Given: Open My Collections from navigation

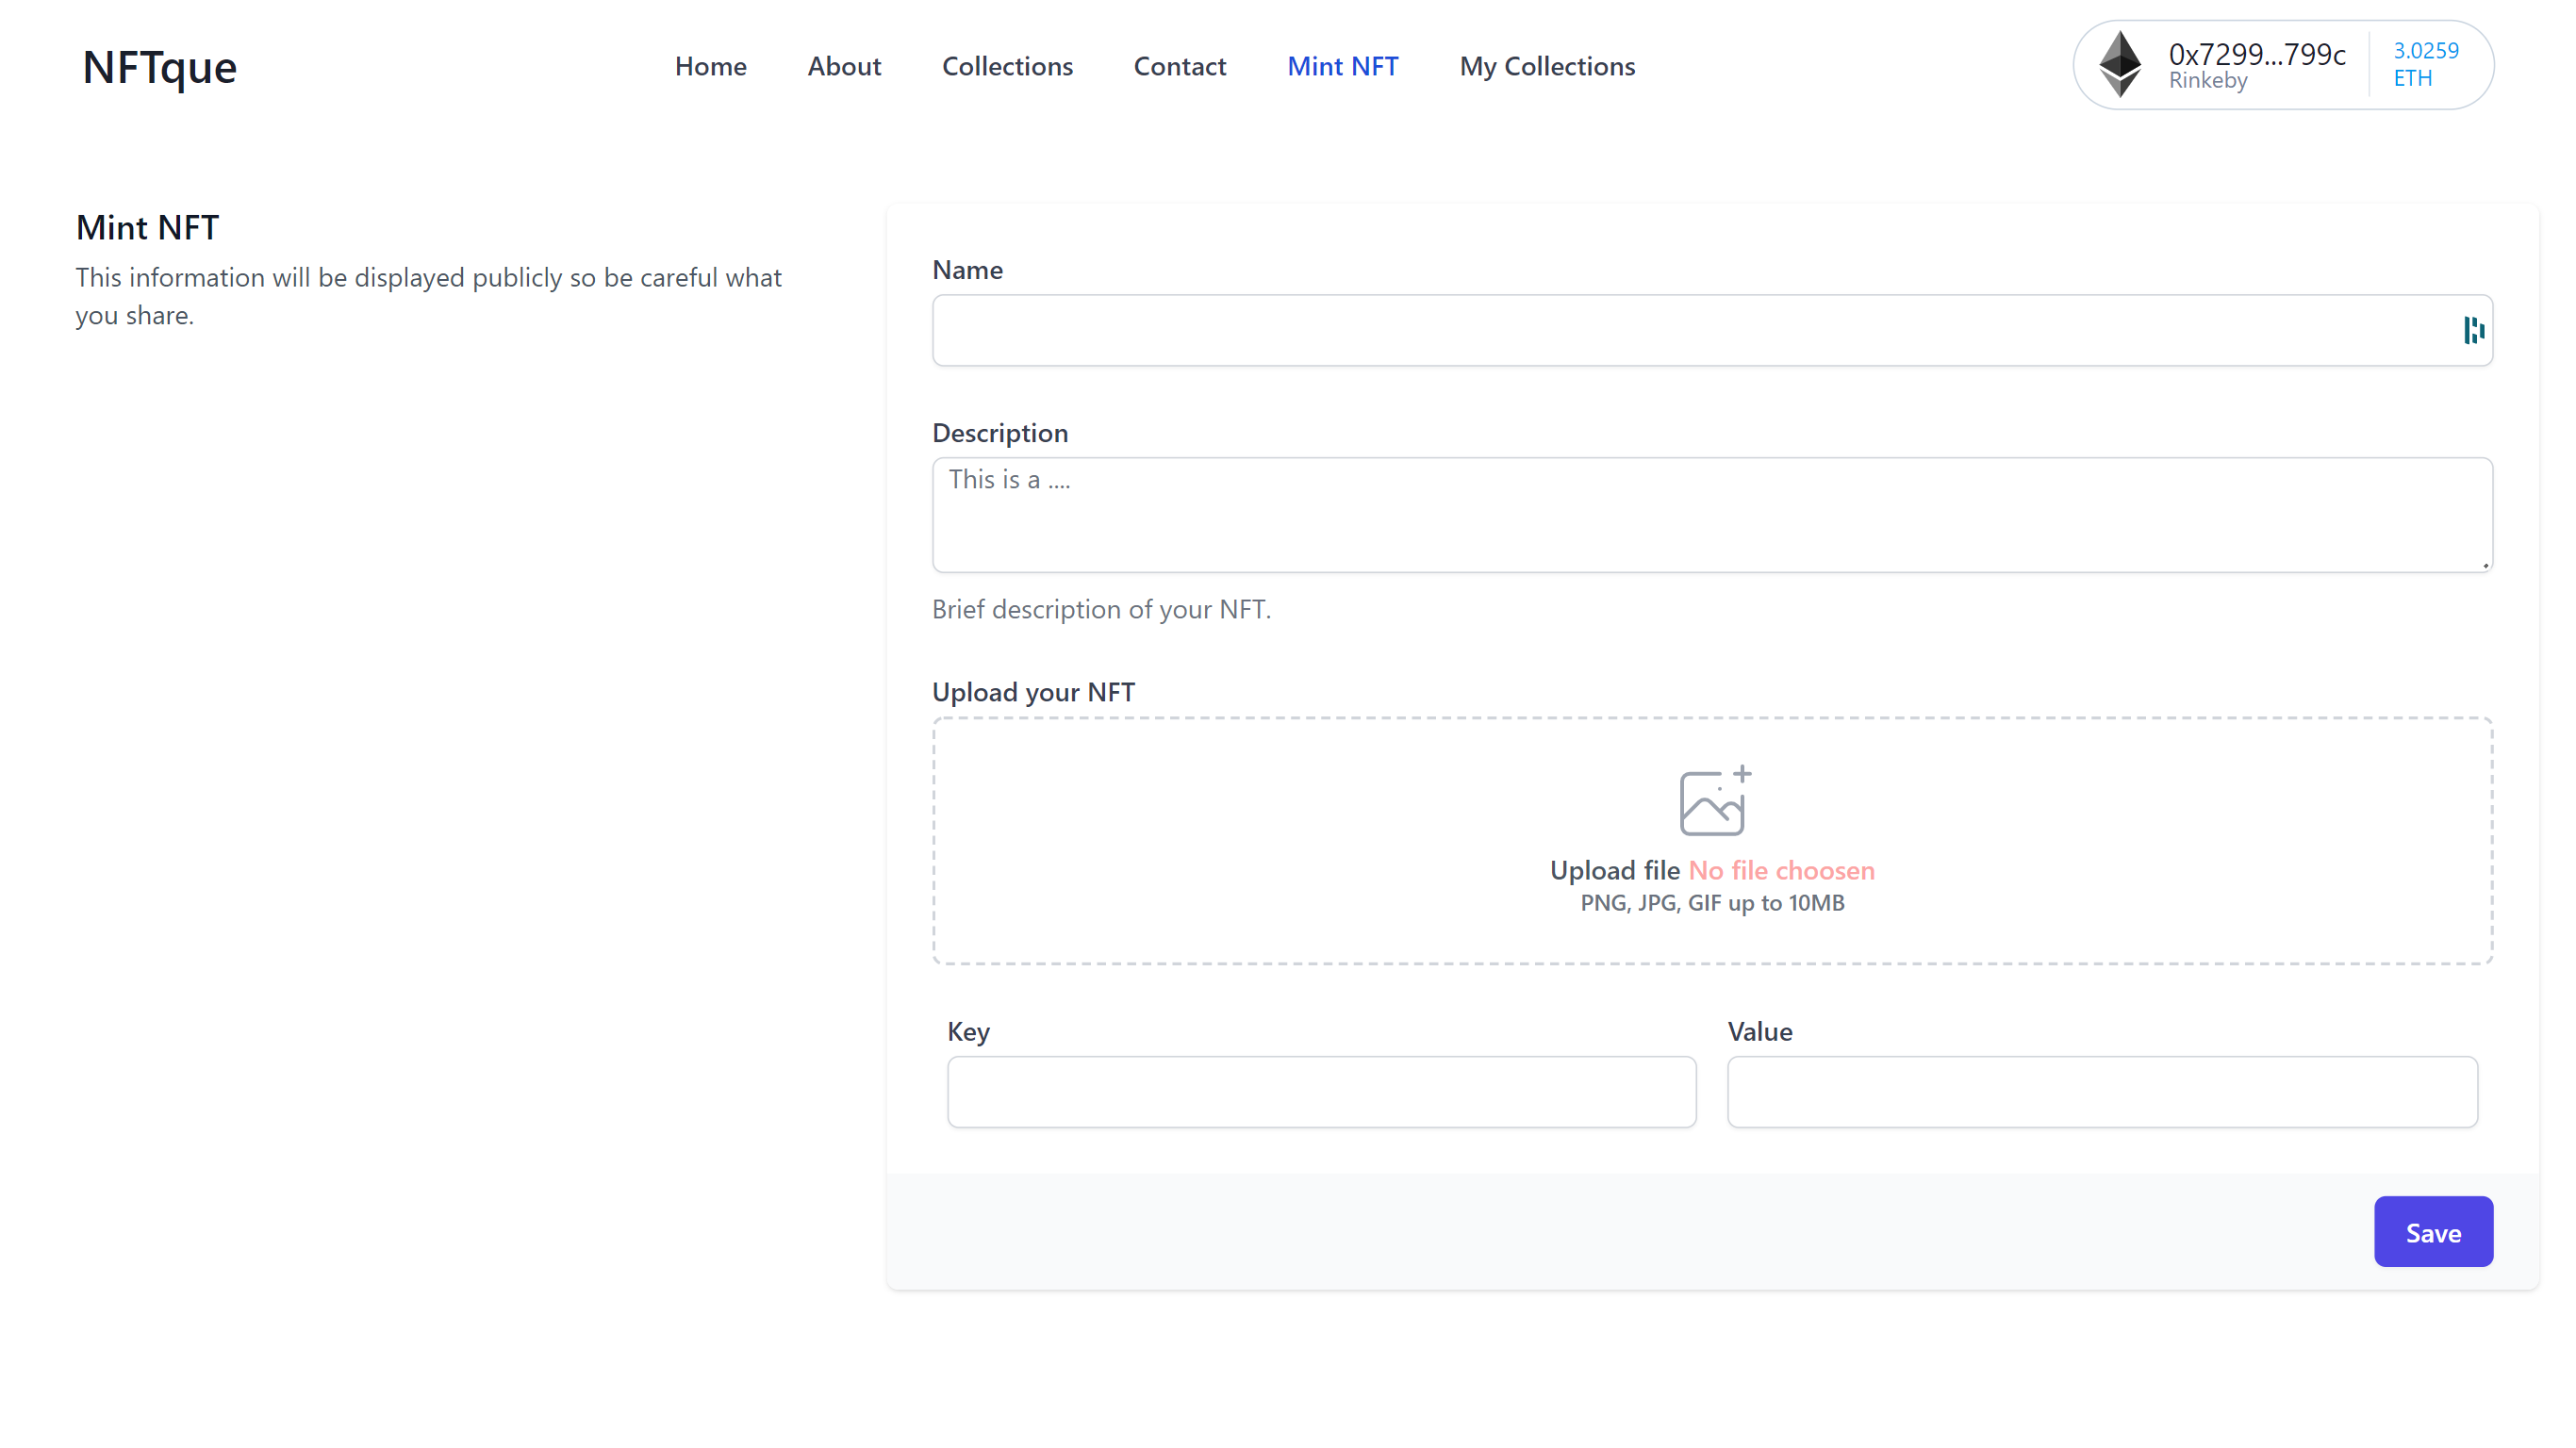Looking at the screenshot, I should pyautogui.click(x=1547, y=66).
